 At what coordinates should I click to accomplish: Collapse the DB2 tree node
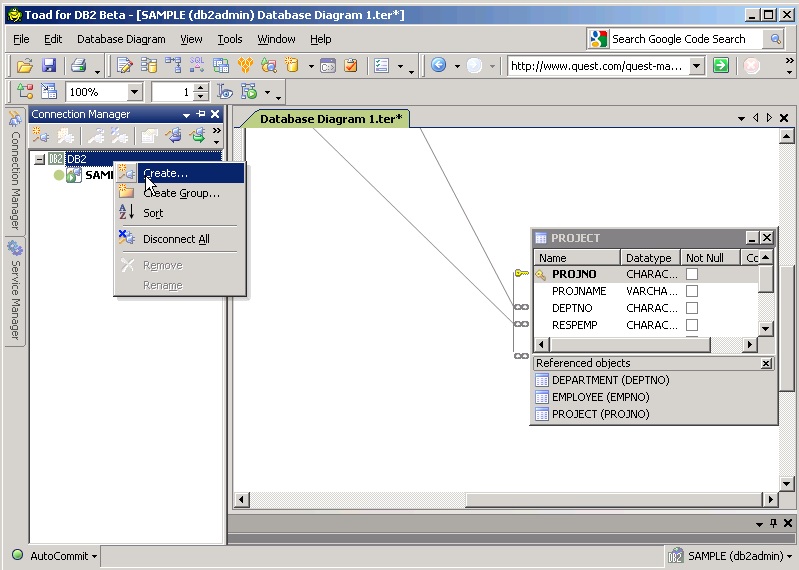pos(39,159)
